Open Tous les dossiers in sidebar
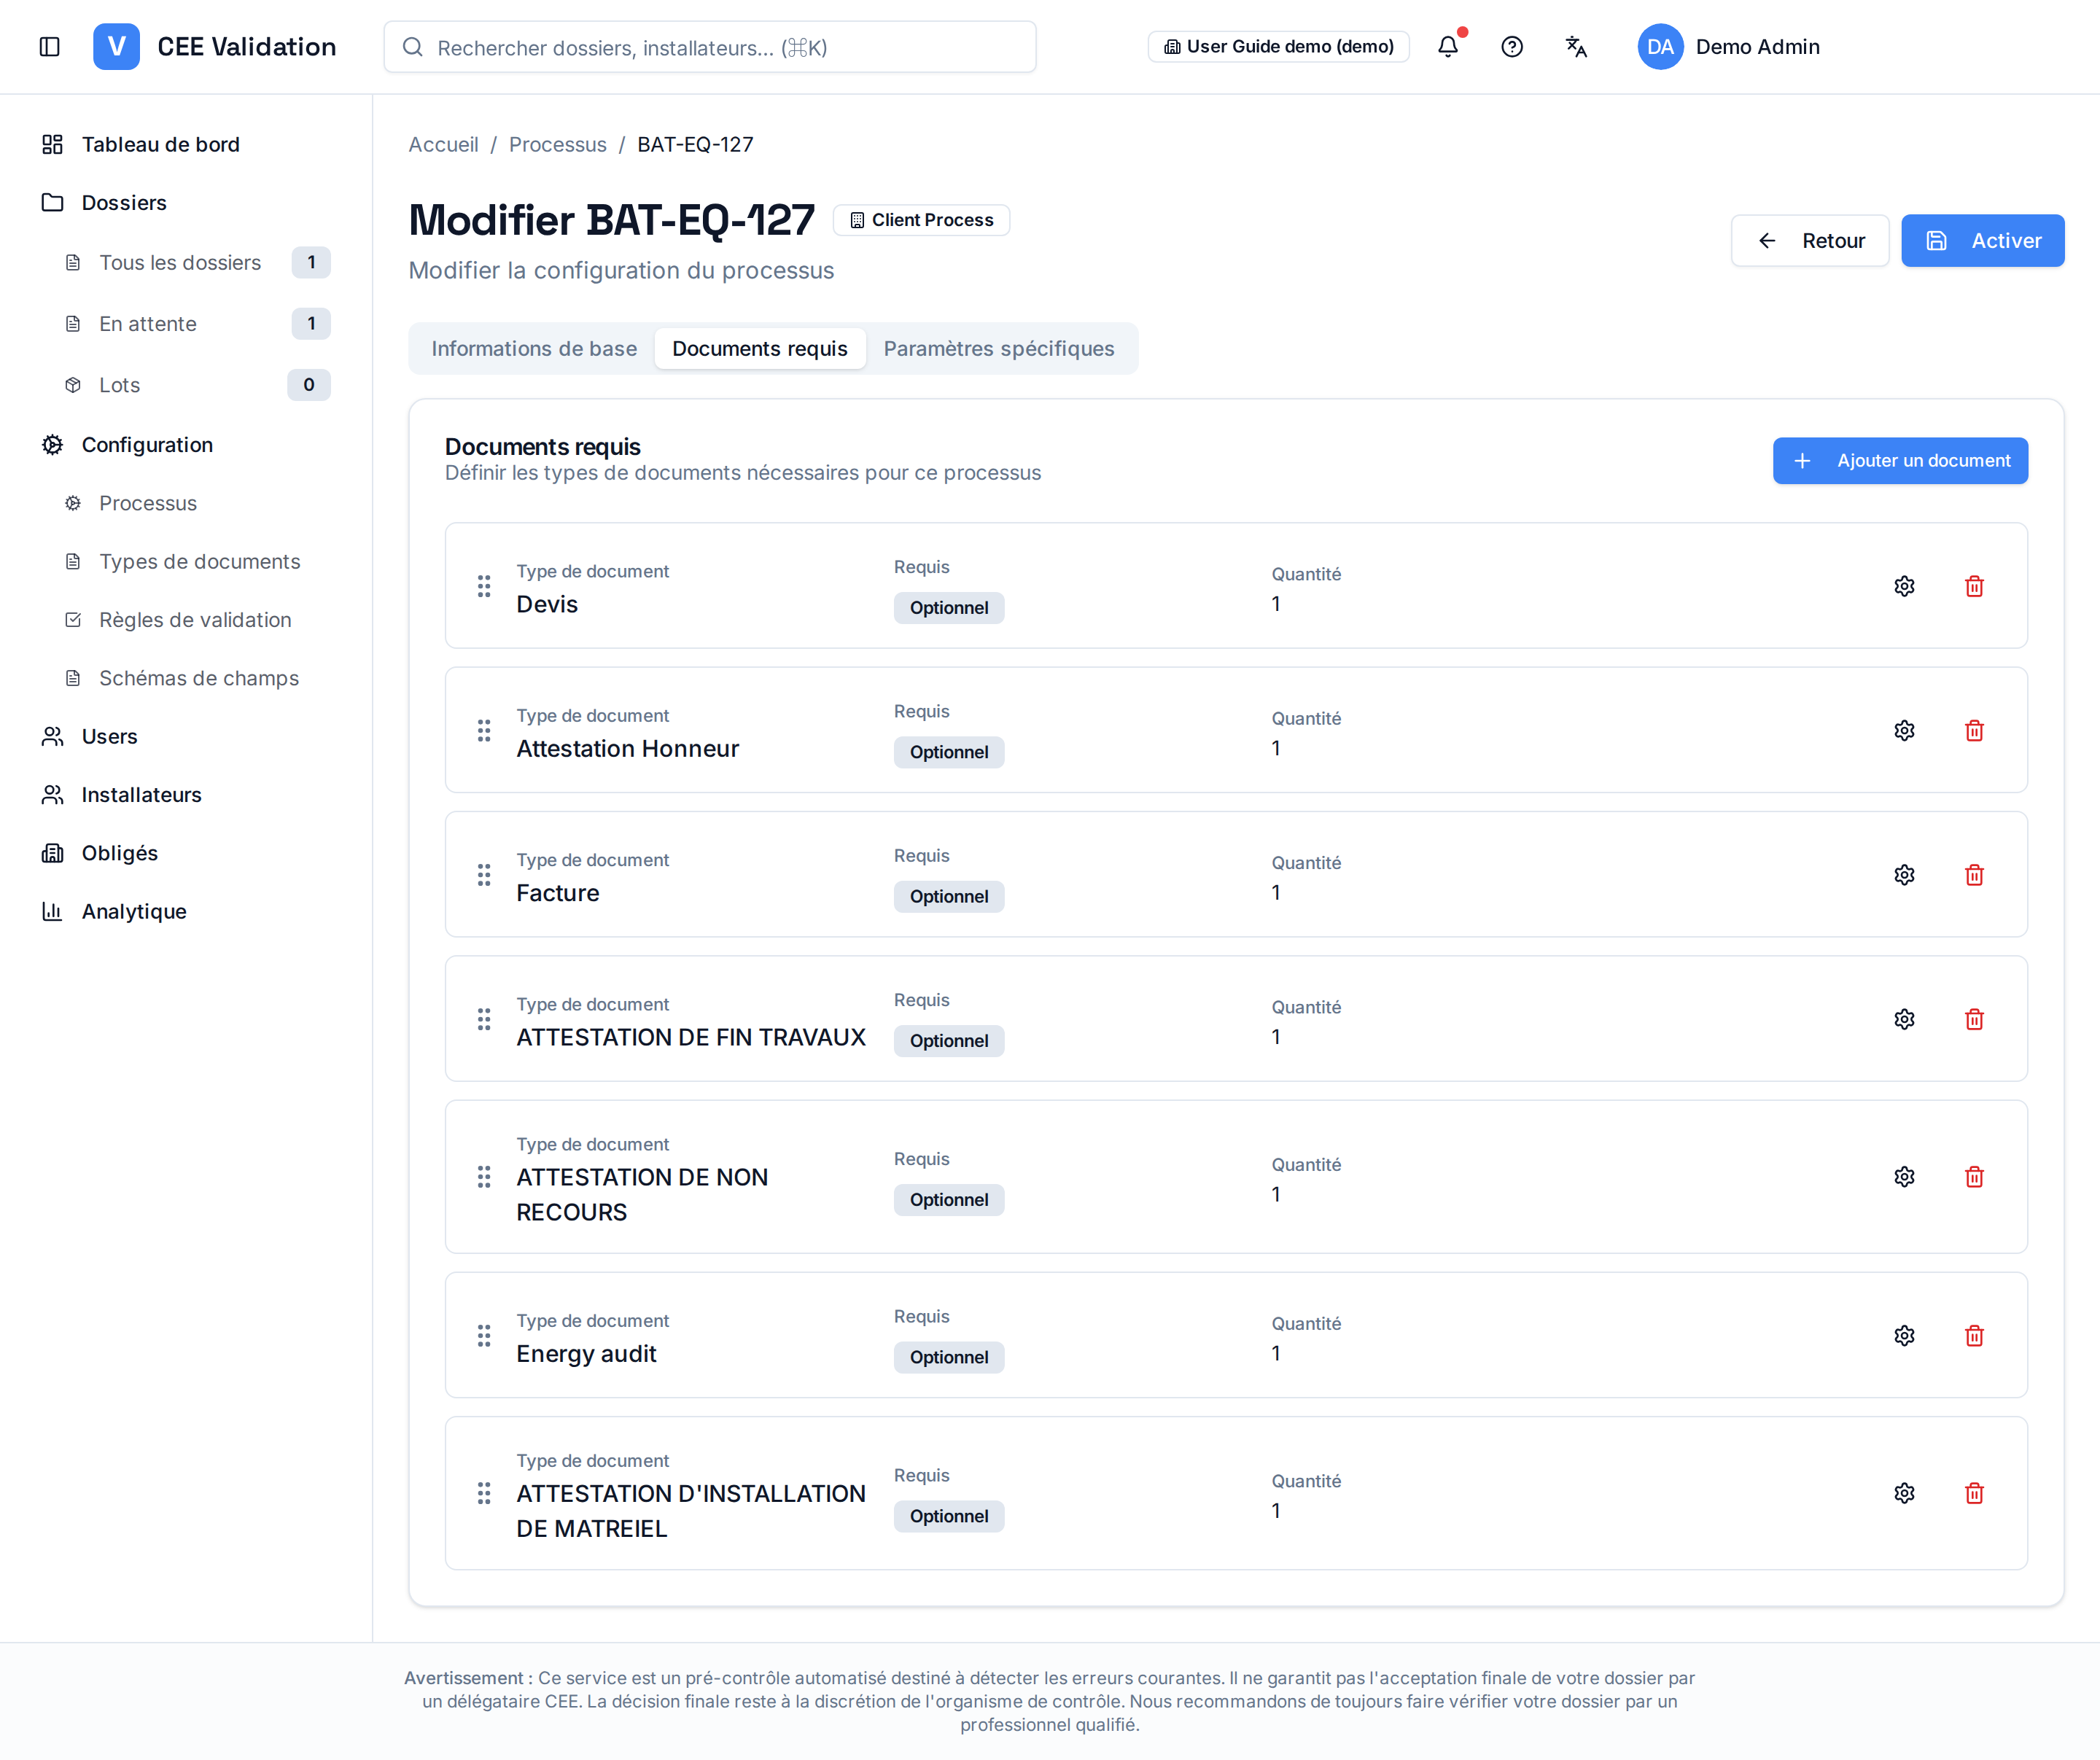 (180, 263)
